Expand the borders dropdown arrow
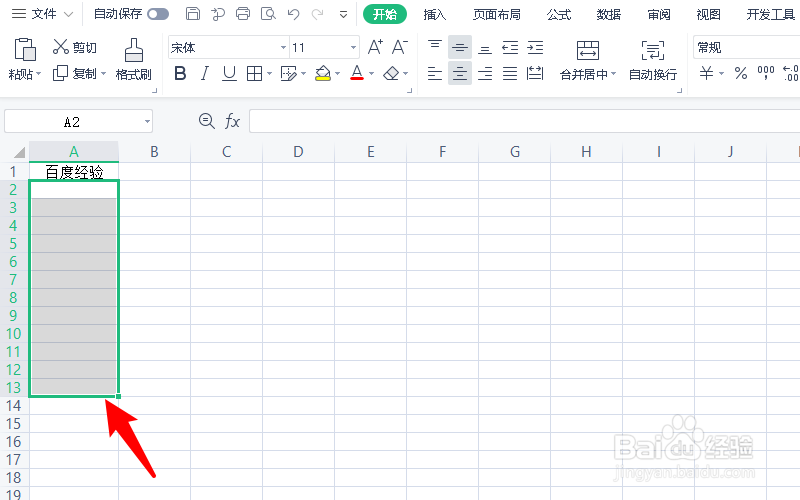Screen dimensions: 800x500 [x=269, y=74]
